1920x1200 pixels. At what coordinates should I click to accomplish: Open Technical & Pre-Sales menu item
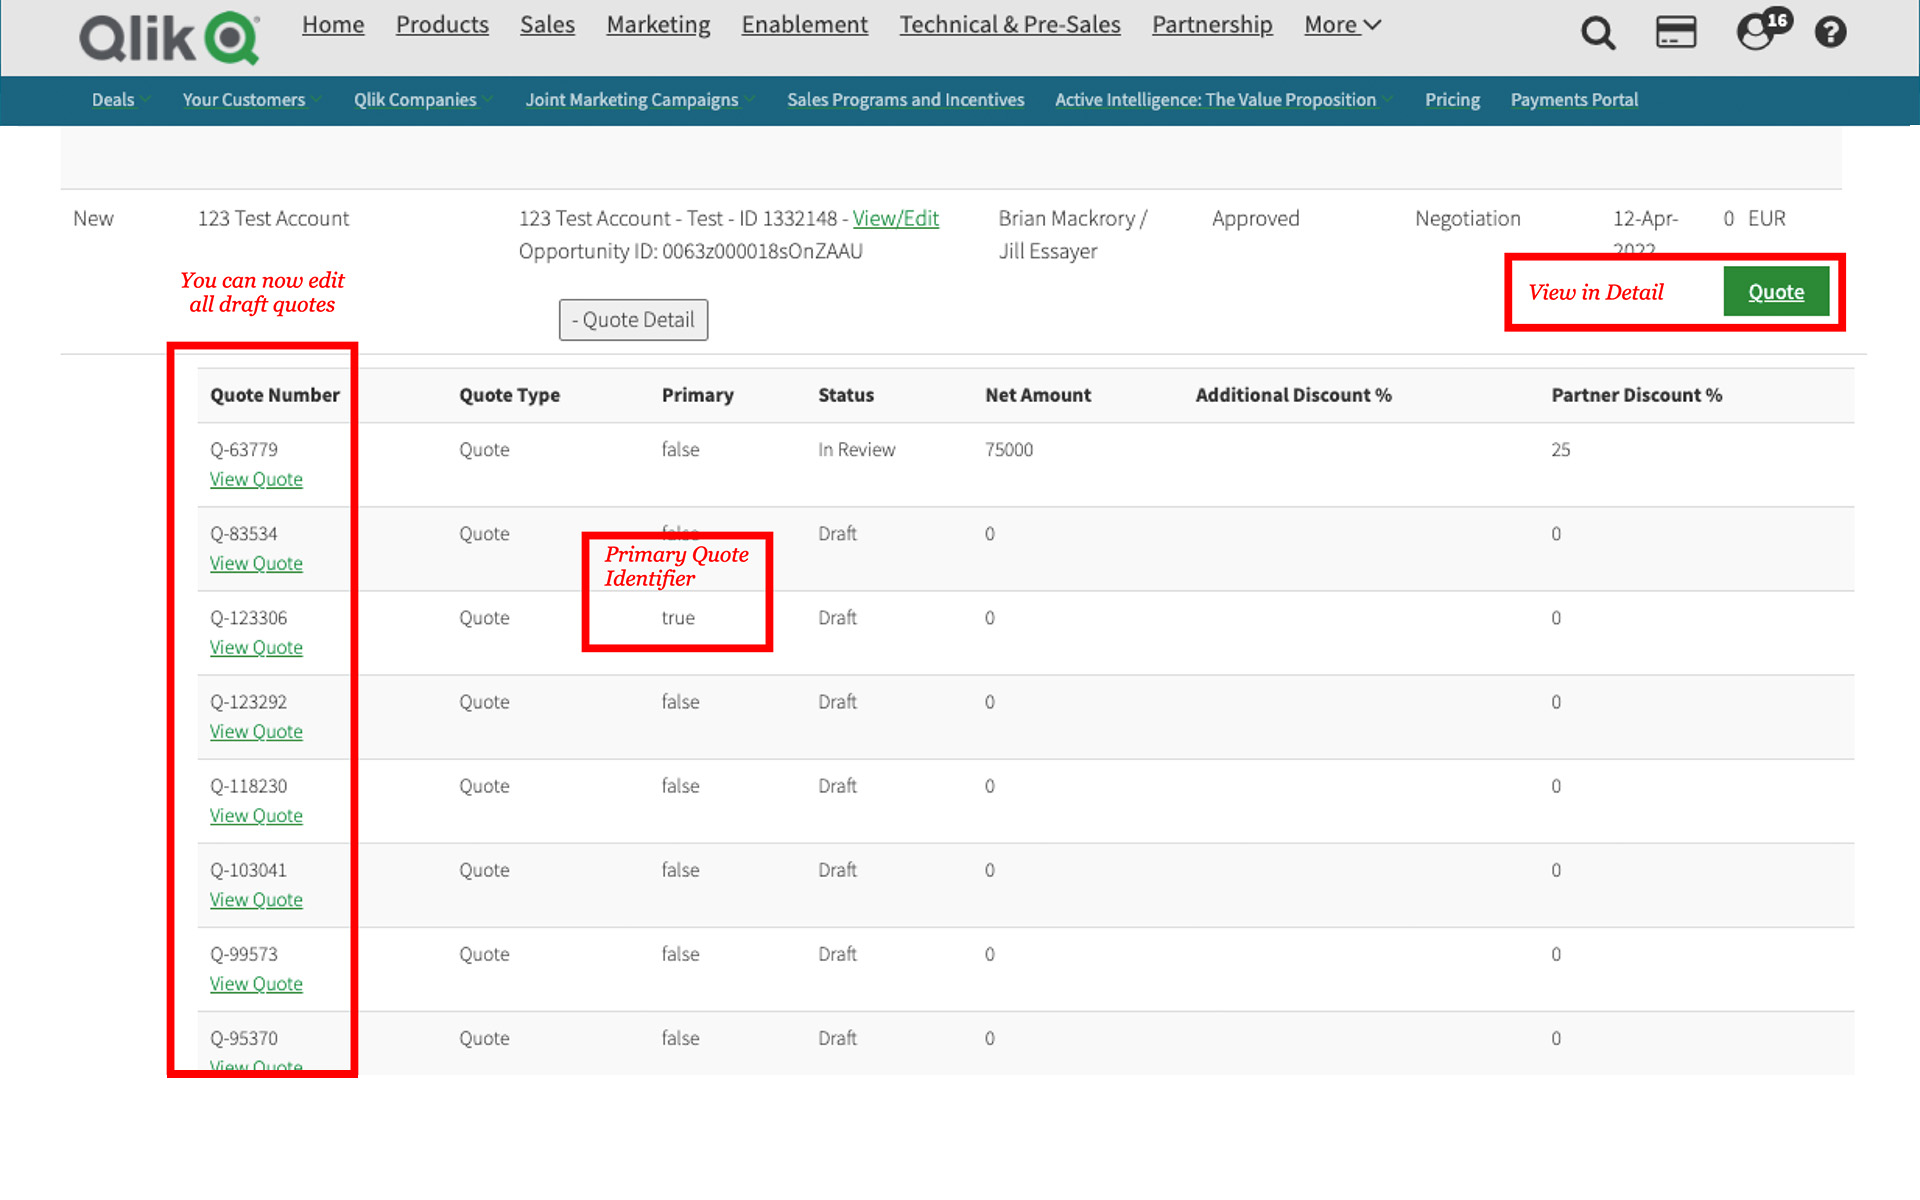point(1010,25)
